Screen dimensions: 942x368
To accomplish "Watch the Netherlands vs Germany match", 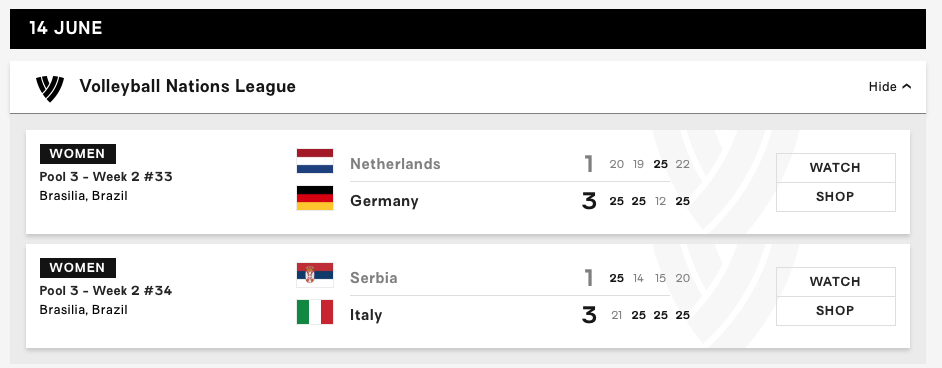I will 836,167.
